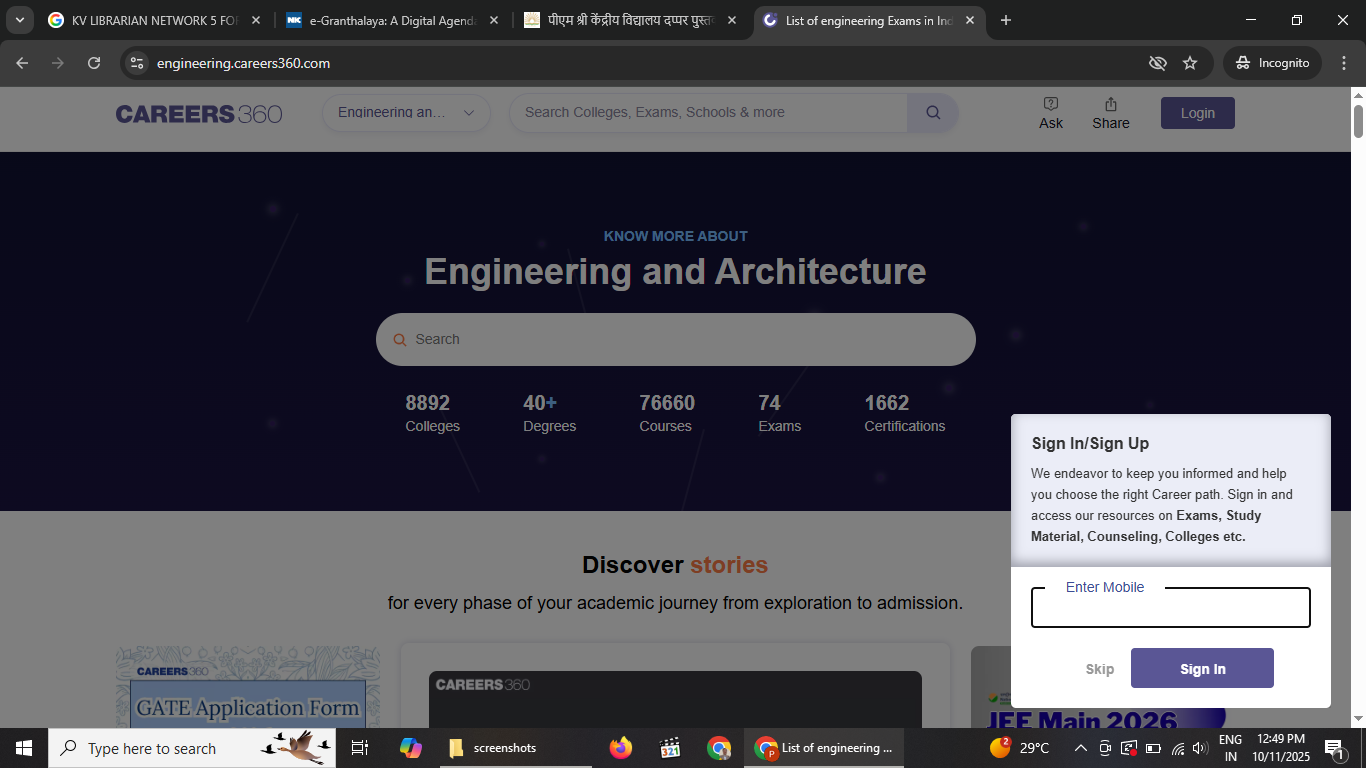Image resolution: width=1366 pixels, height=768 pixels.
Task: Skip the sign-in popup
Action: click(x=1099, y=669)
